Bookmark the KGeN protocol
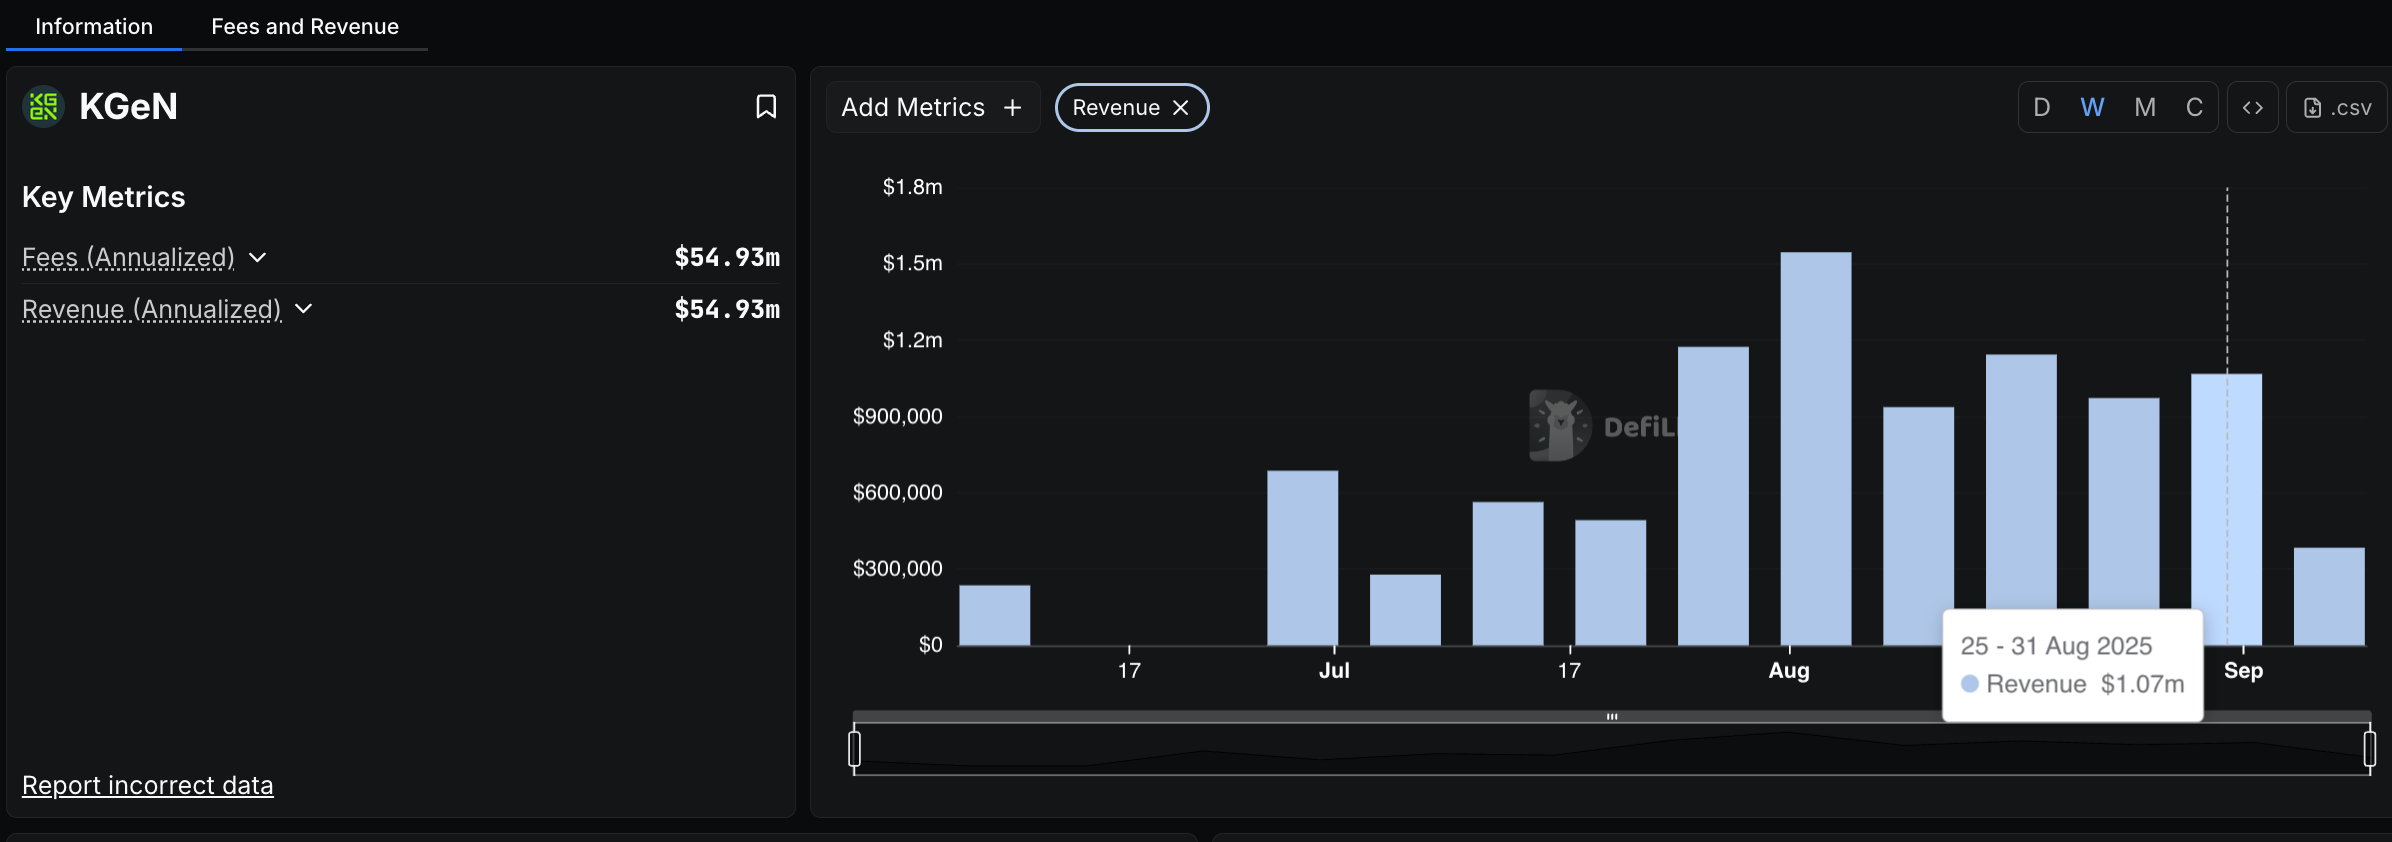 click(x=766, y=107)
